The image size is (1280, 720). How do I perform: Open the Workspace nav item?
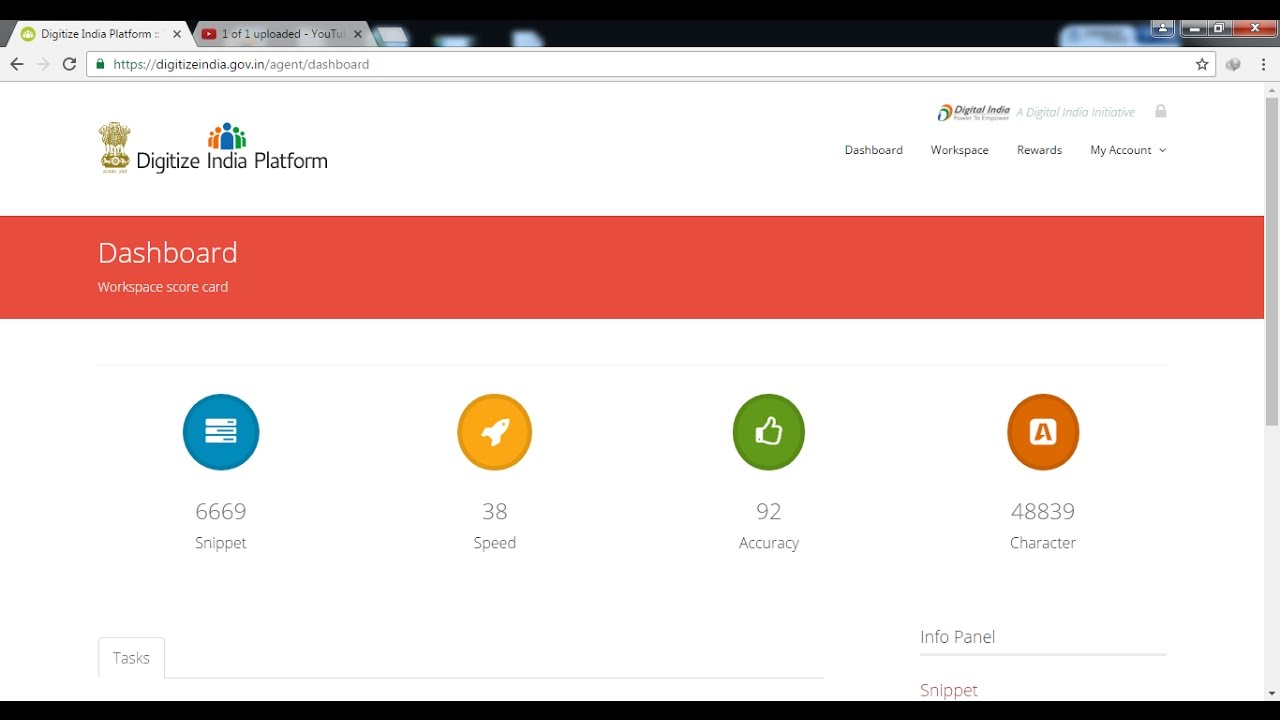tap(960, 150)
